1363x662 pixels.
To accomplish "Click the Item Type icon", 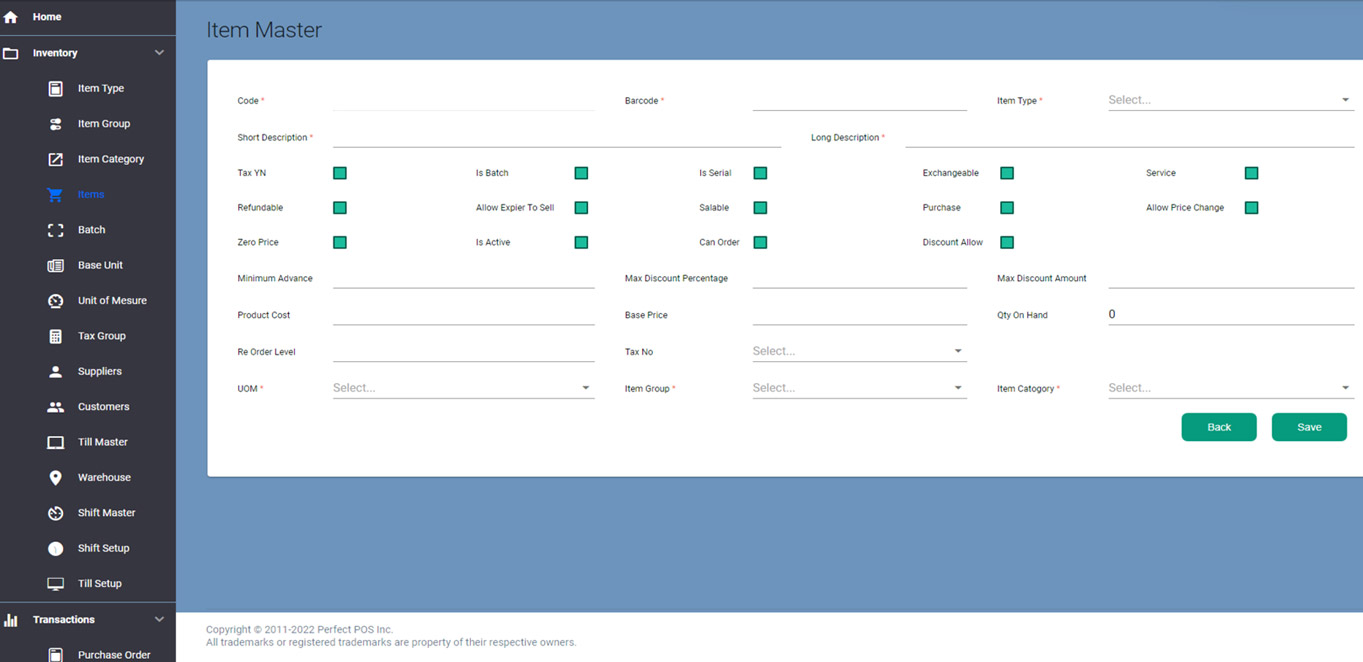I will (x=56, y=88).
